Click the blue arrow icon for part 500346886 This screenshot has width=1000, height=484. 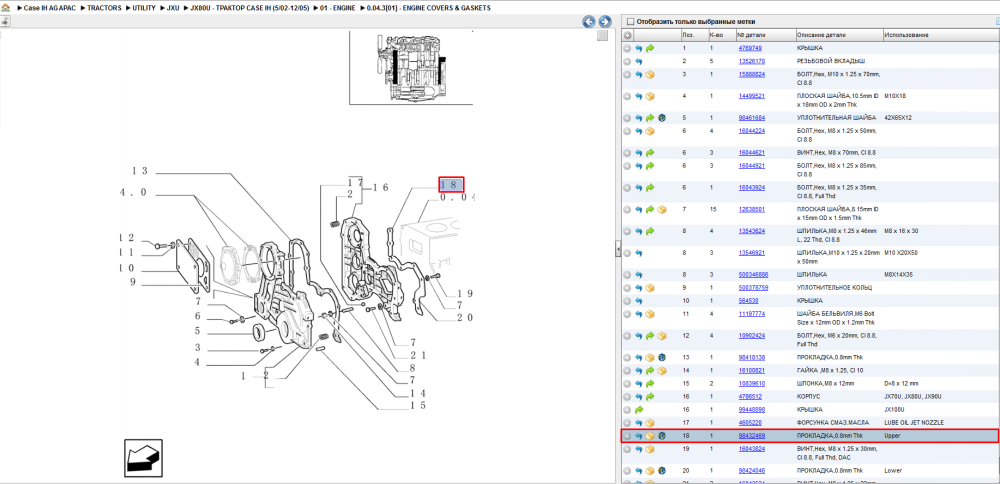point(638,275)
